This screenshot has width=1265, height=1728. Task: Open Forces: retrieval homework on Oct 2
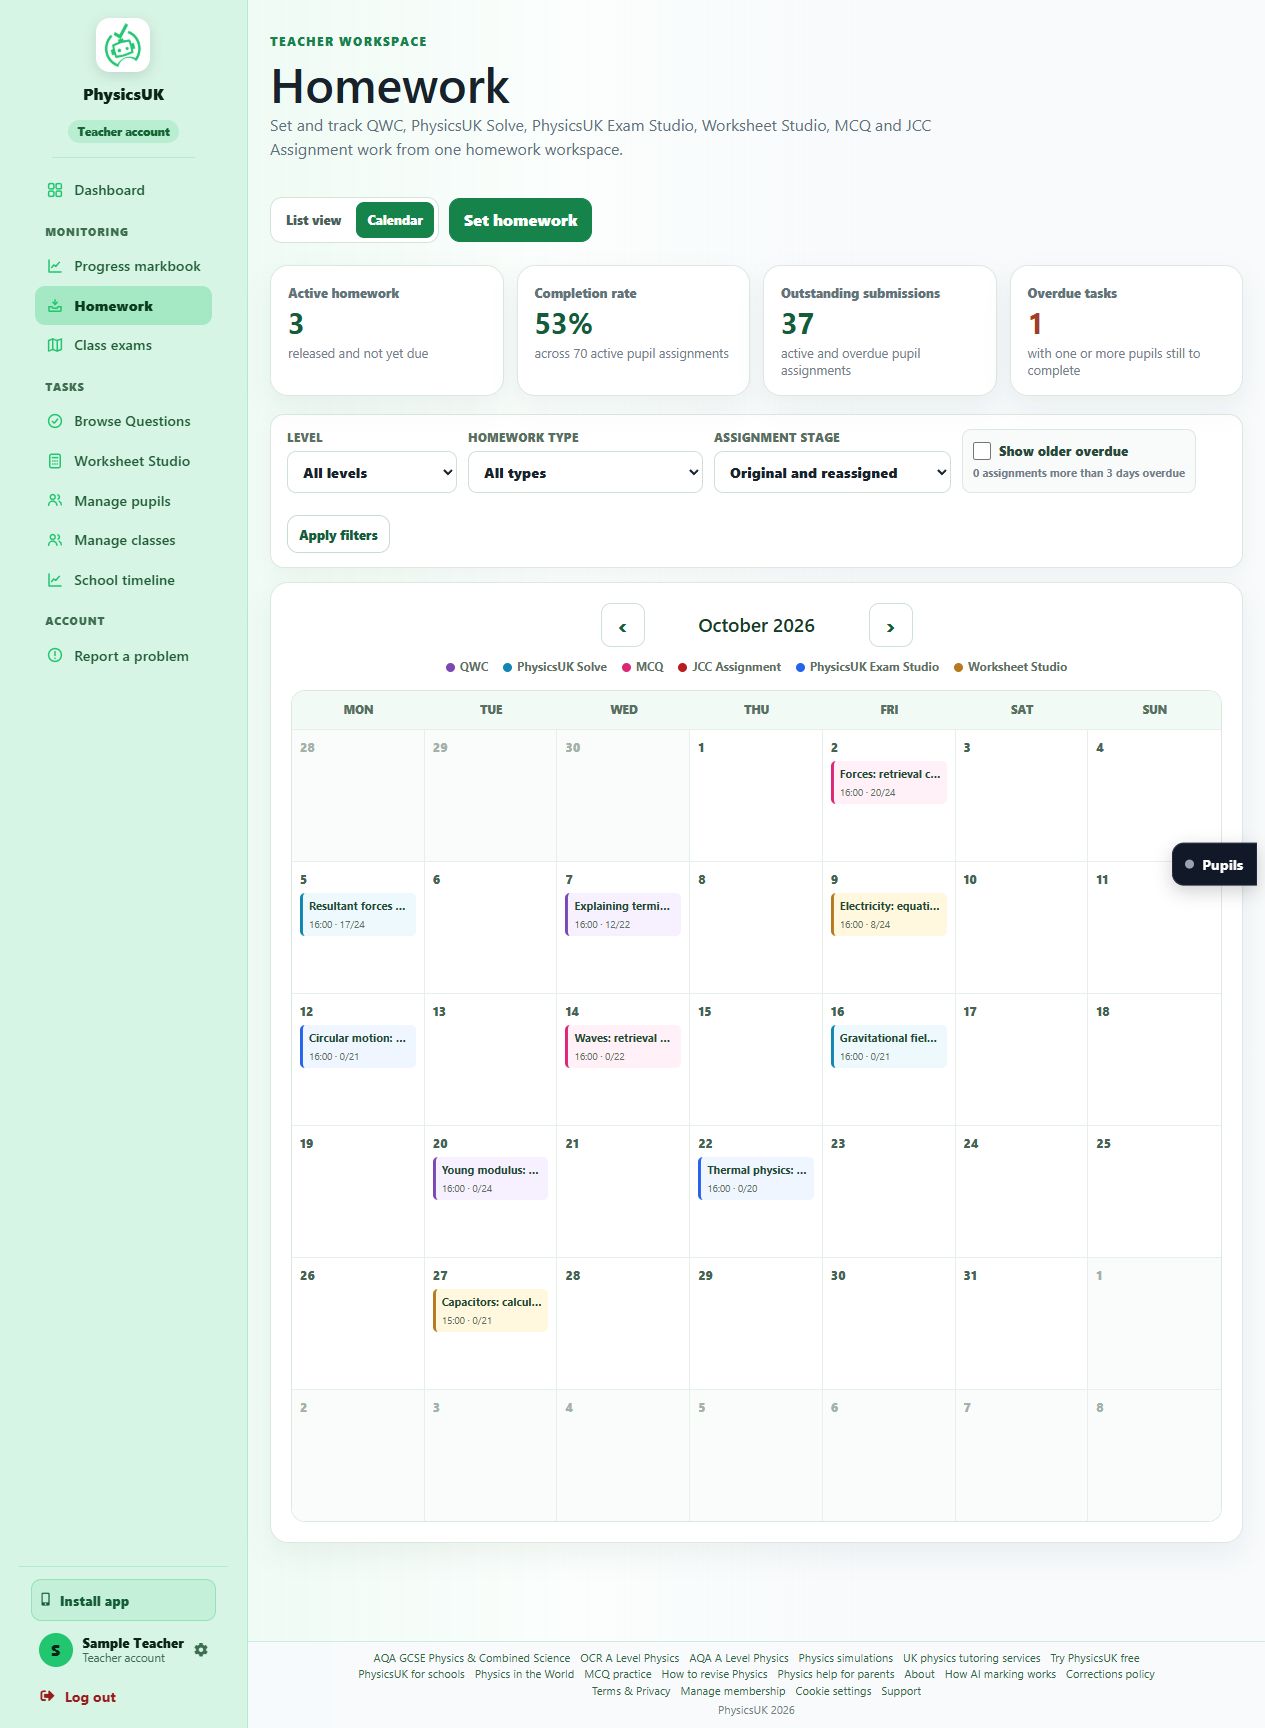(889, 782)
